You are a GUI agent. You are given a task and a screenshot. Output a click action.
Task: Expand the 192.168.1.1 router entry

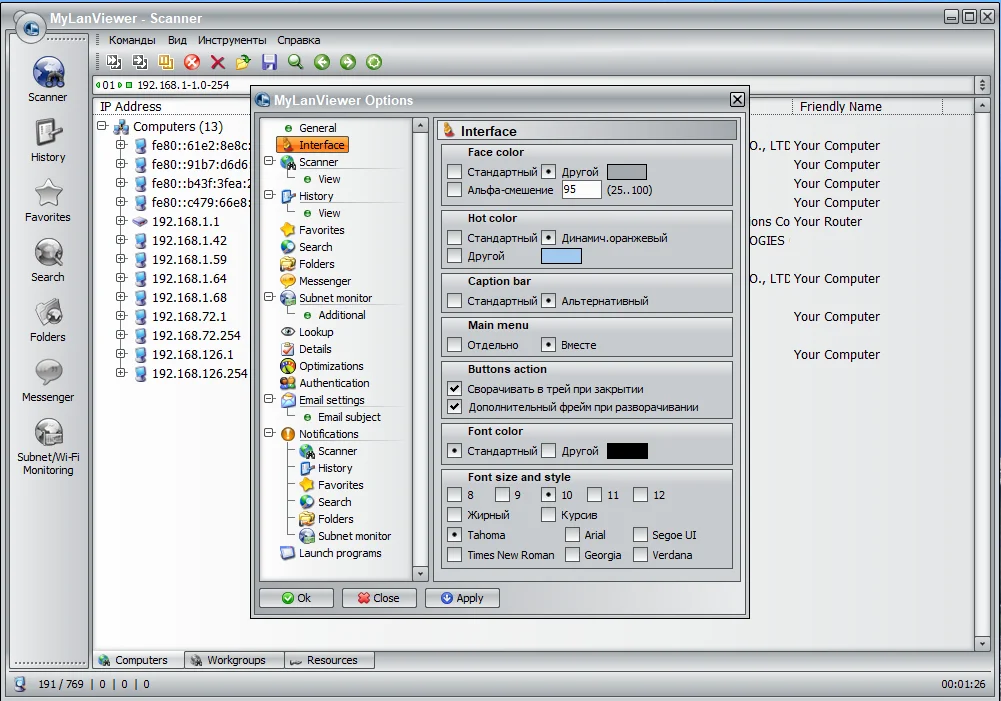[x=121, y=221]
